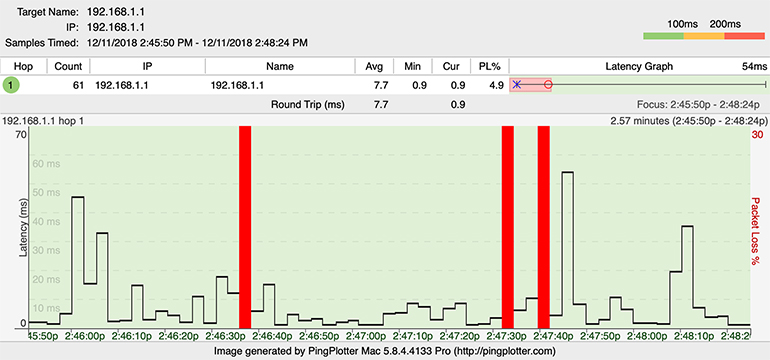
Task: Click the Round Trip (ms) label
Action: tap(308, 104)
